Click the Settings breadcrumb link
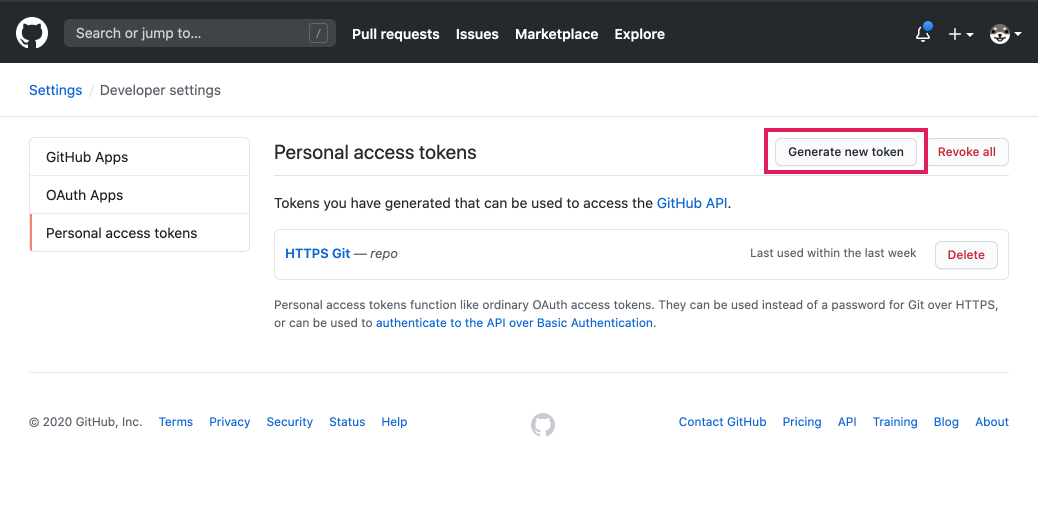 click(56, 90)
